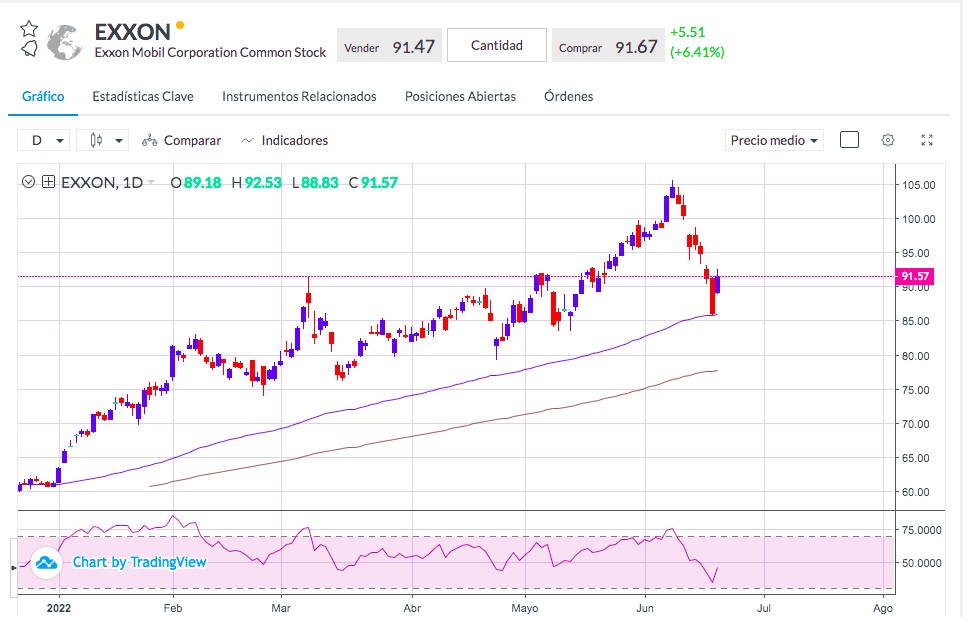Toggle the empty checkbox next to Precio medio
The width and height of the screenshot is (963, 617).
(849, 140)
